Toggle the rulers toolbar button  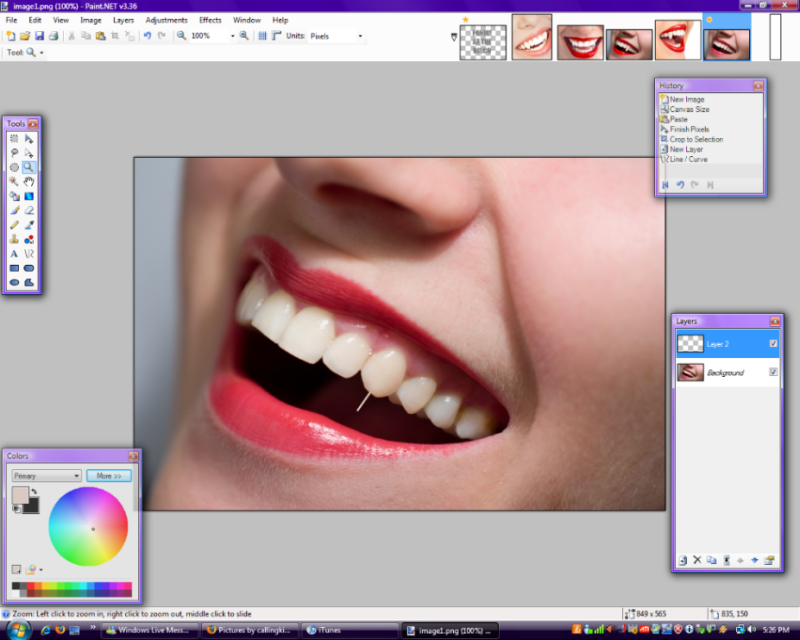click(277, 36)
